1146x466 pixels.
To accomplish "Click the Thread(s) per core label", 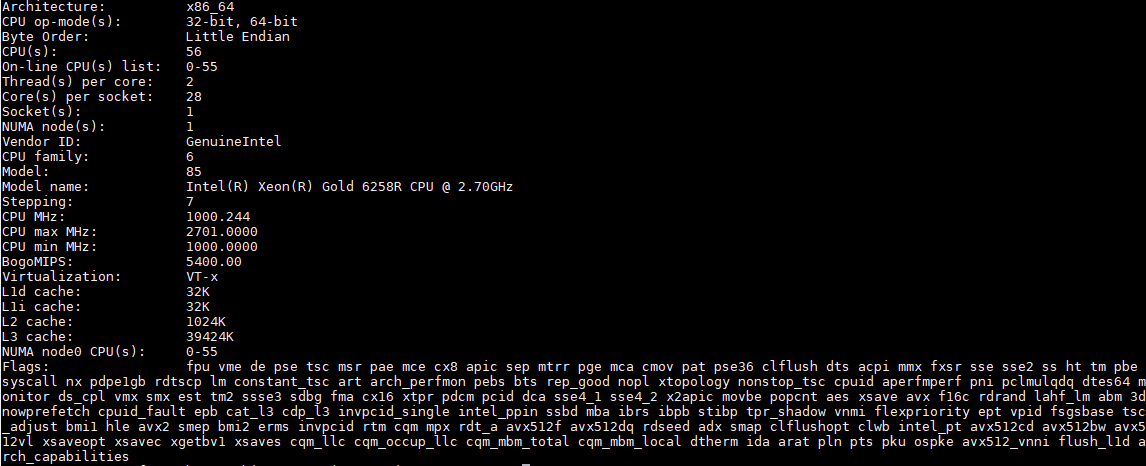I will tap(78, 82).
